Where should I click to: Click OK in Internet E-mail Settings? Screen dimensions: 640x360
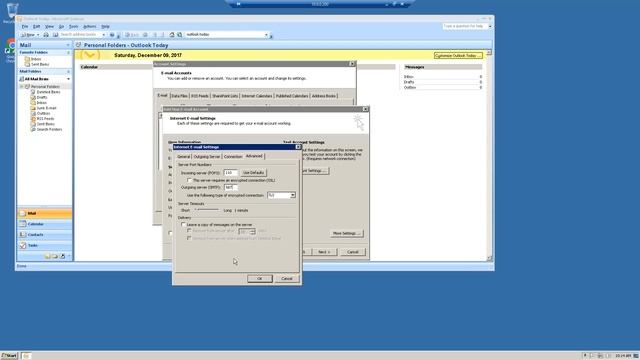point(260,279)
